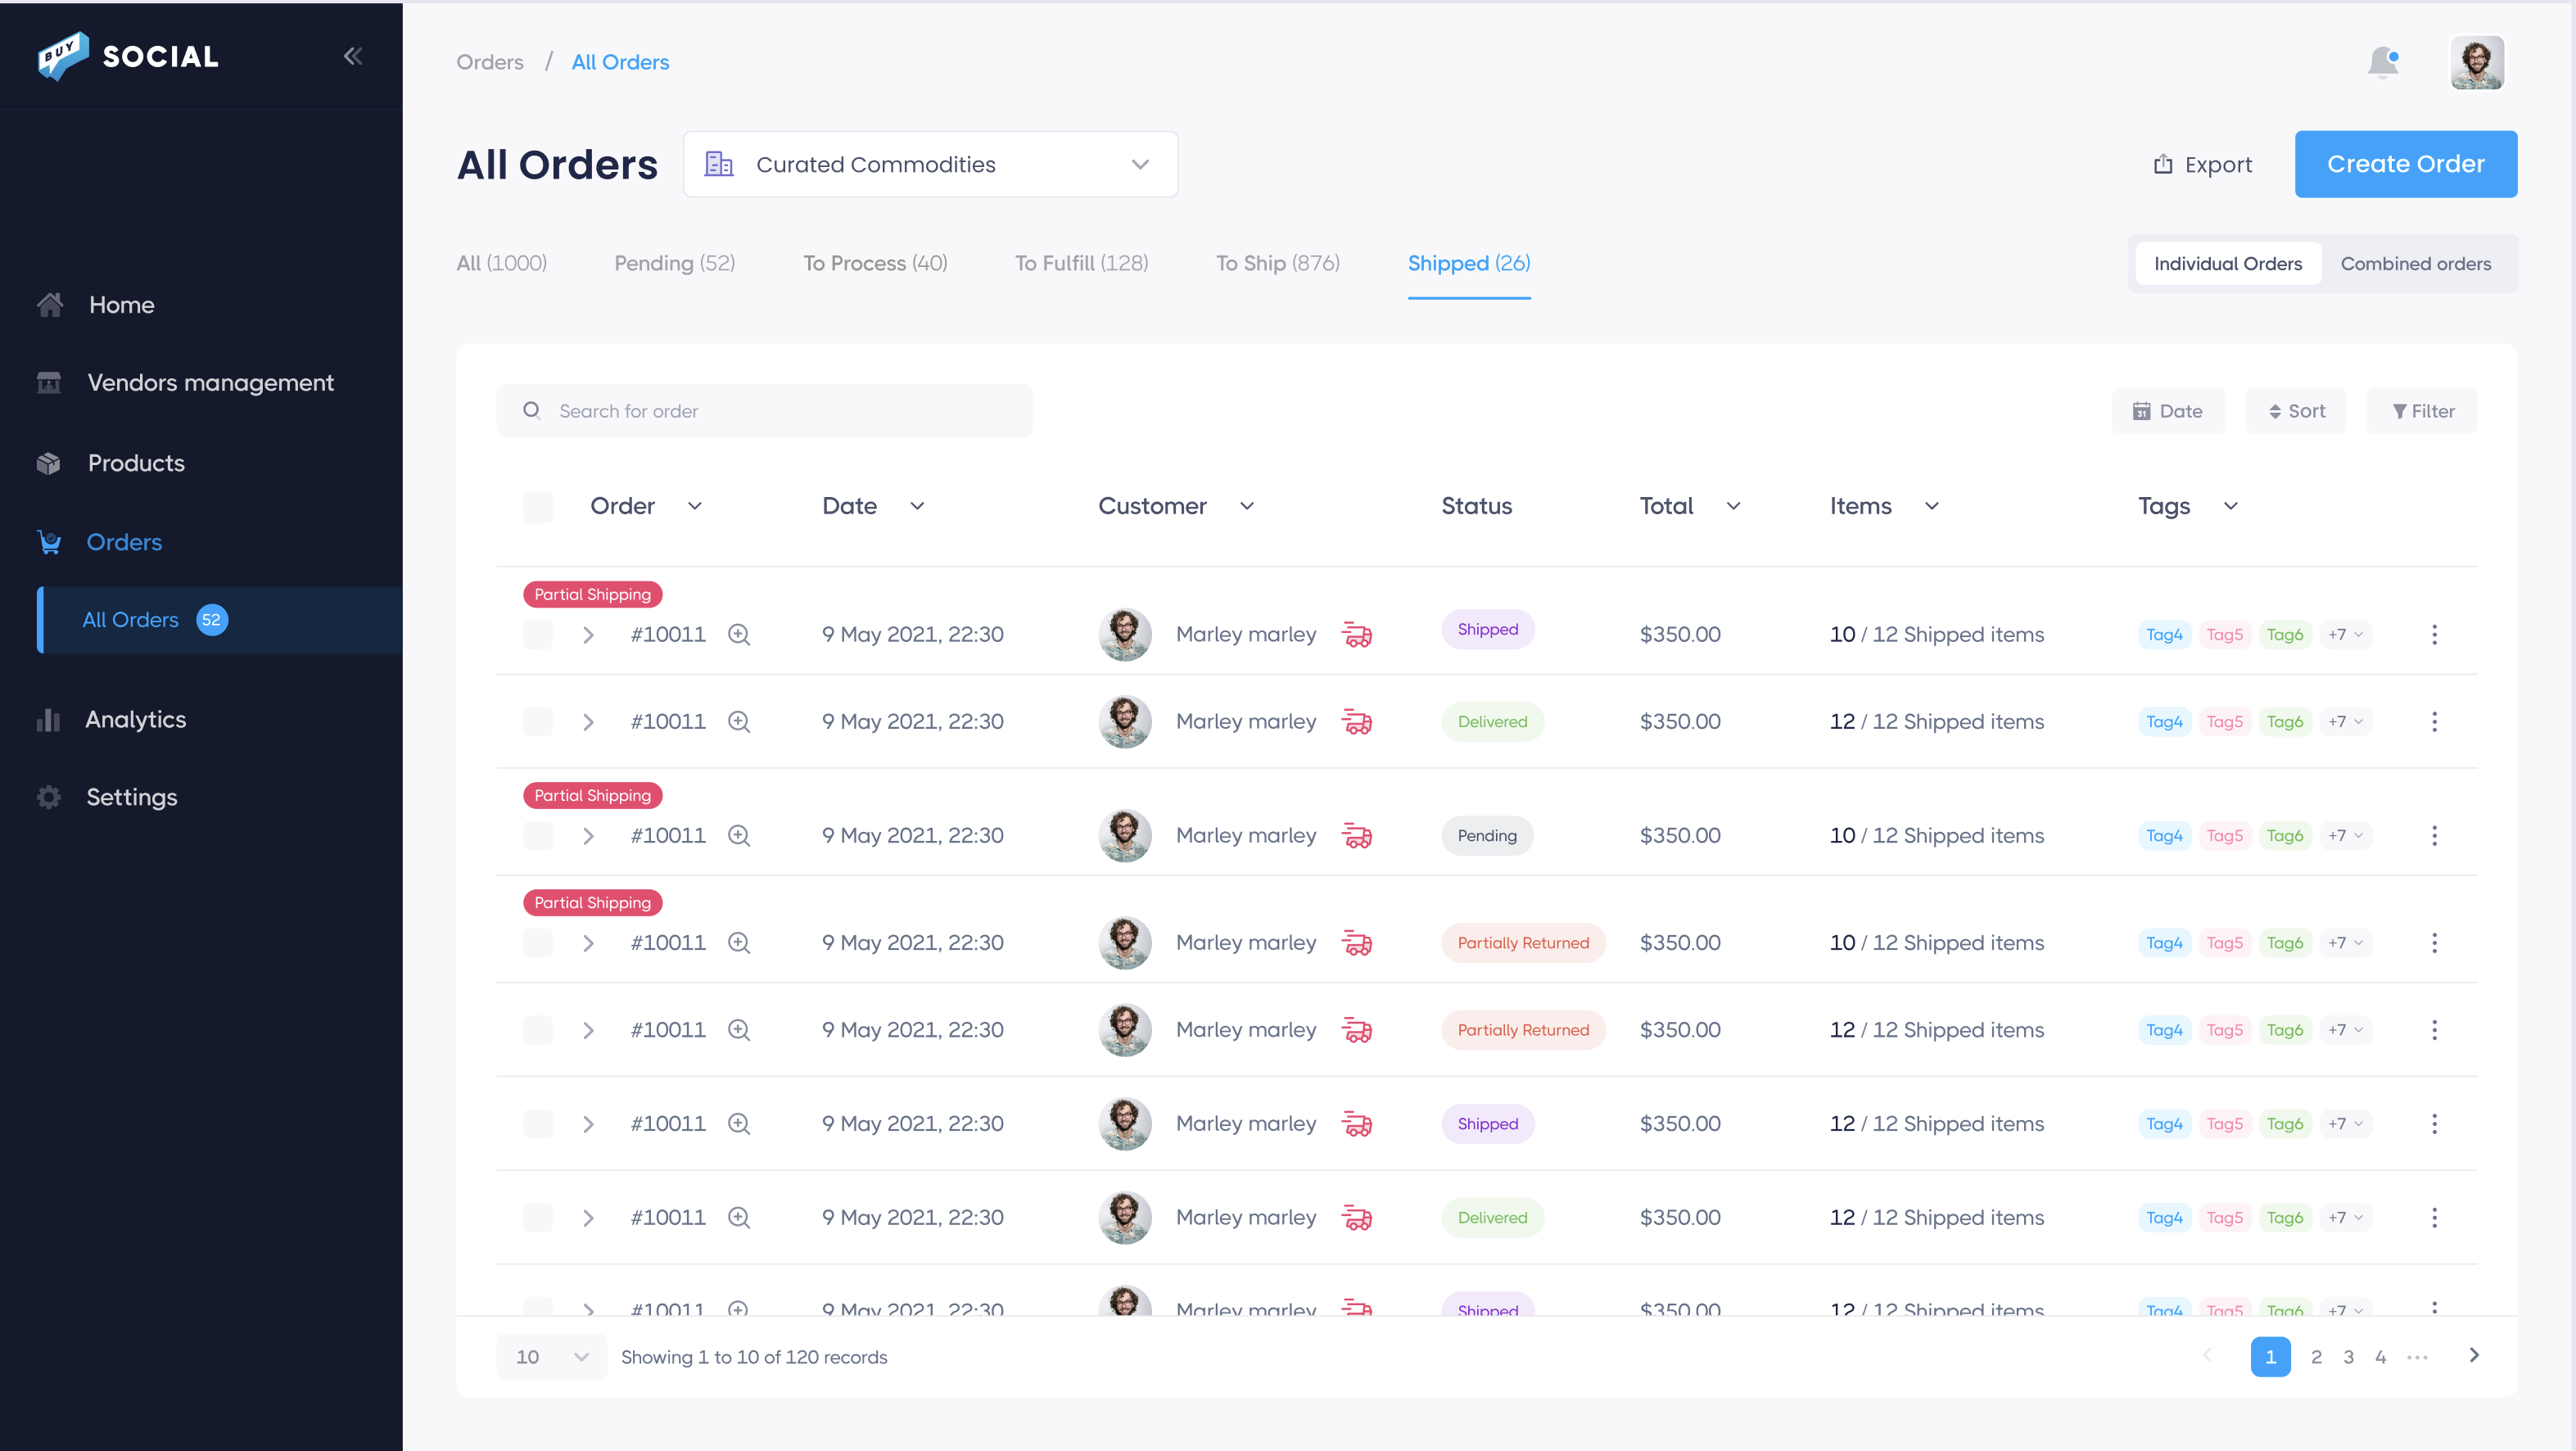
Task: Click the Create Order button
Action: tap(2405, 163)
